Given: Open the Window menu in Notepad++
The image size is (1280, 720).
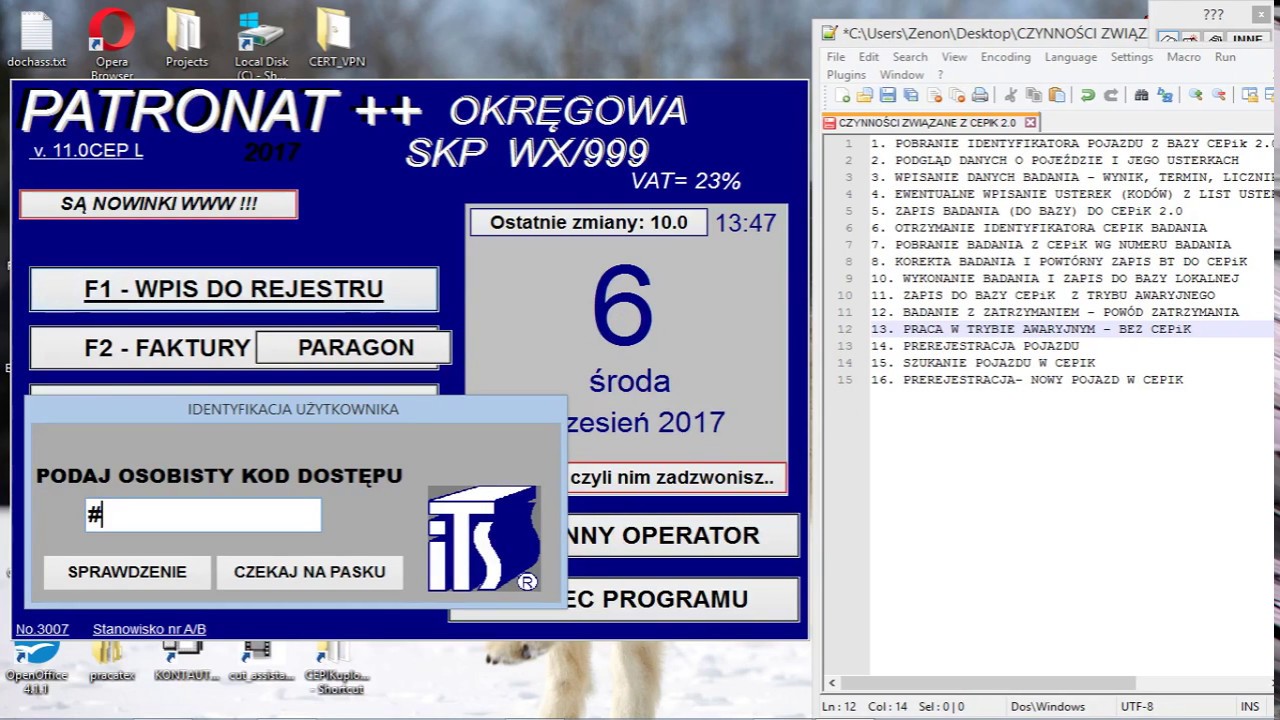Looking at the screenshot, I should pos(901,75).
